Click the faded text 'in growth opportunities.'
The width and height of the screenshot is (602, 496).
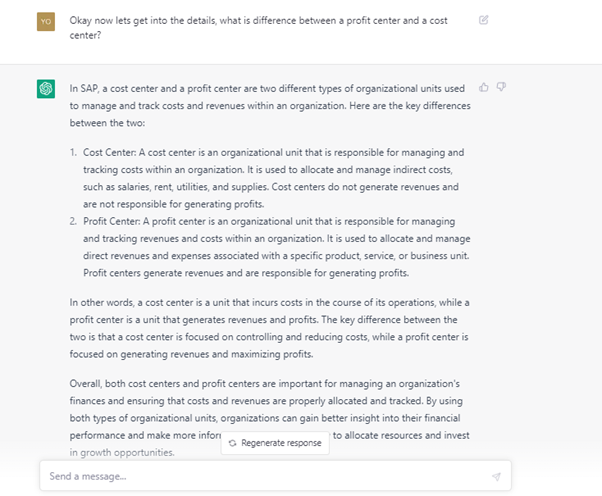click(122, 452)
